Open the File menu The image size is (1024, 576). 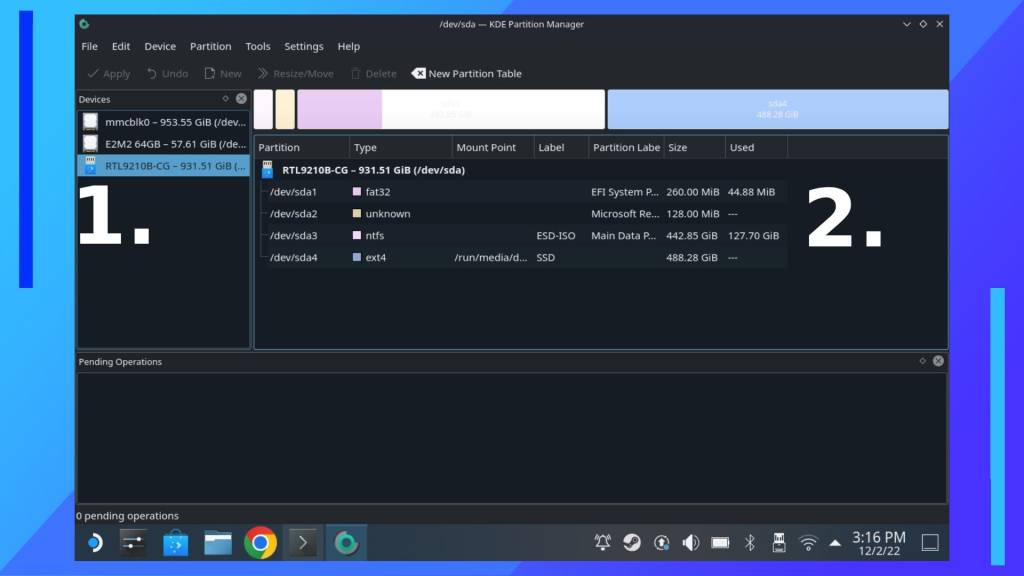pyautogui.click(x=89, y=46)
